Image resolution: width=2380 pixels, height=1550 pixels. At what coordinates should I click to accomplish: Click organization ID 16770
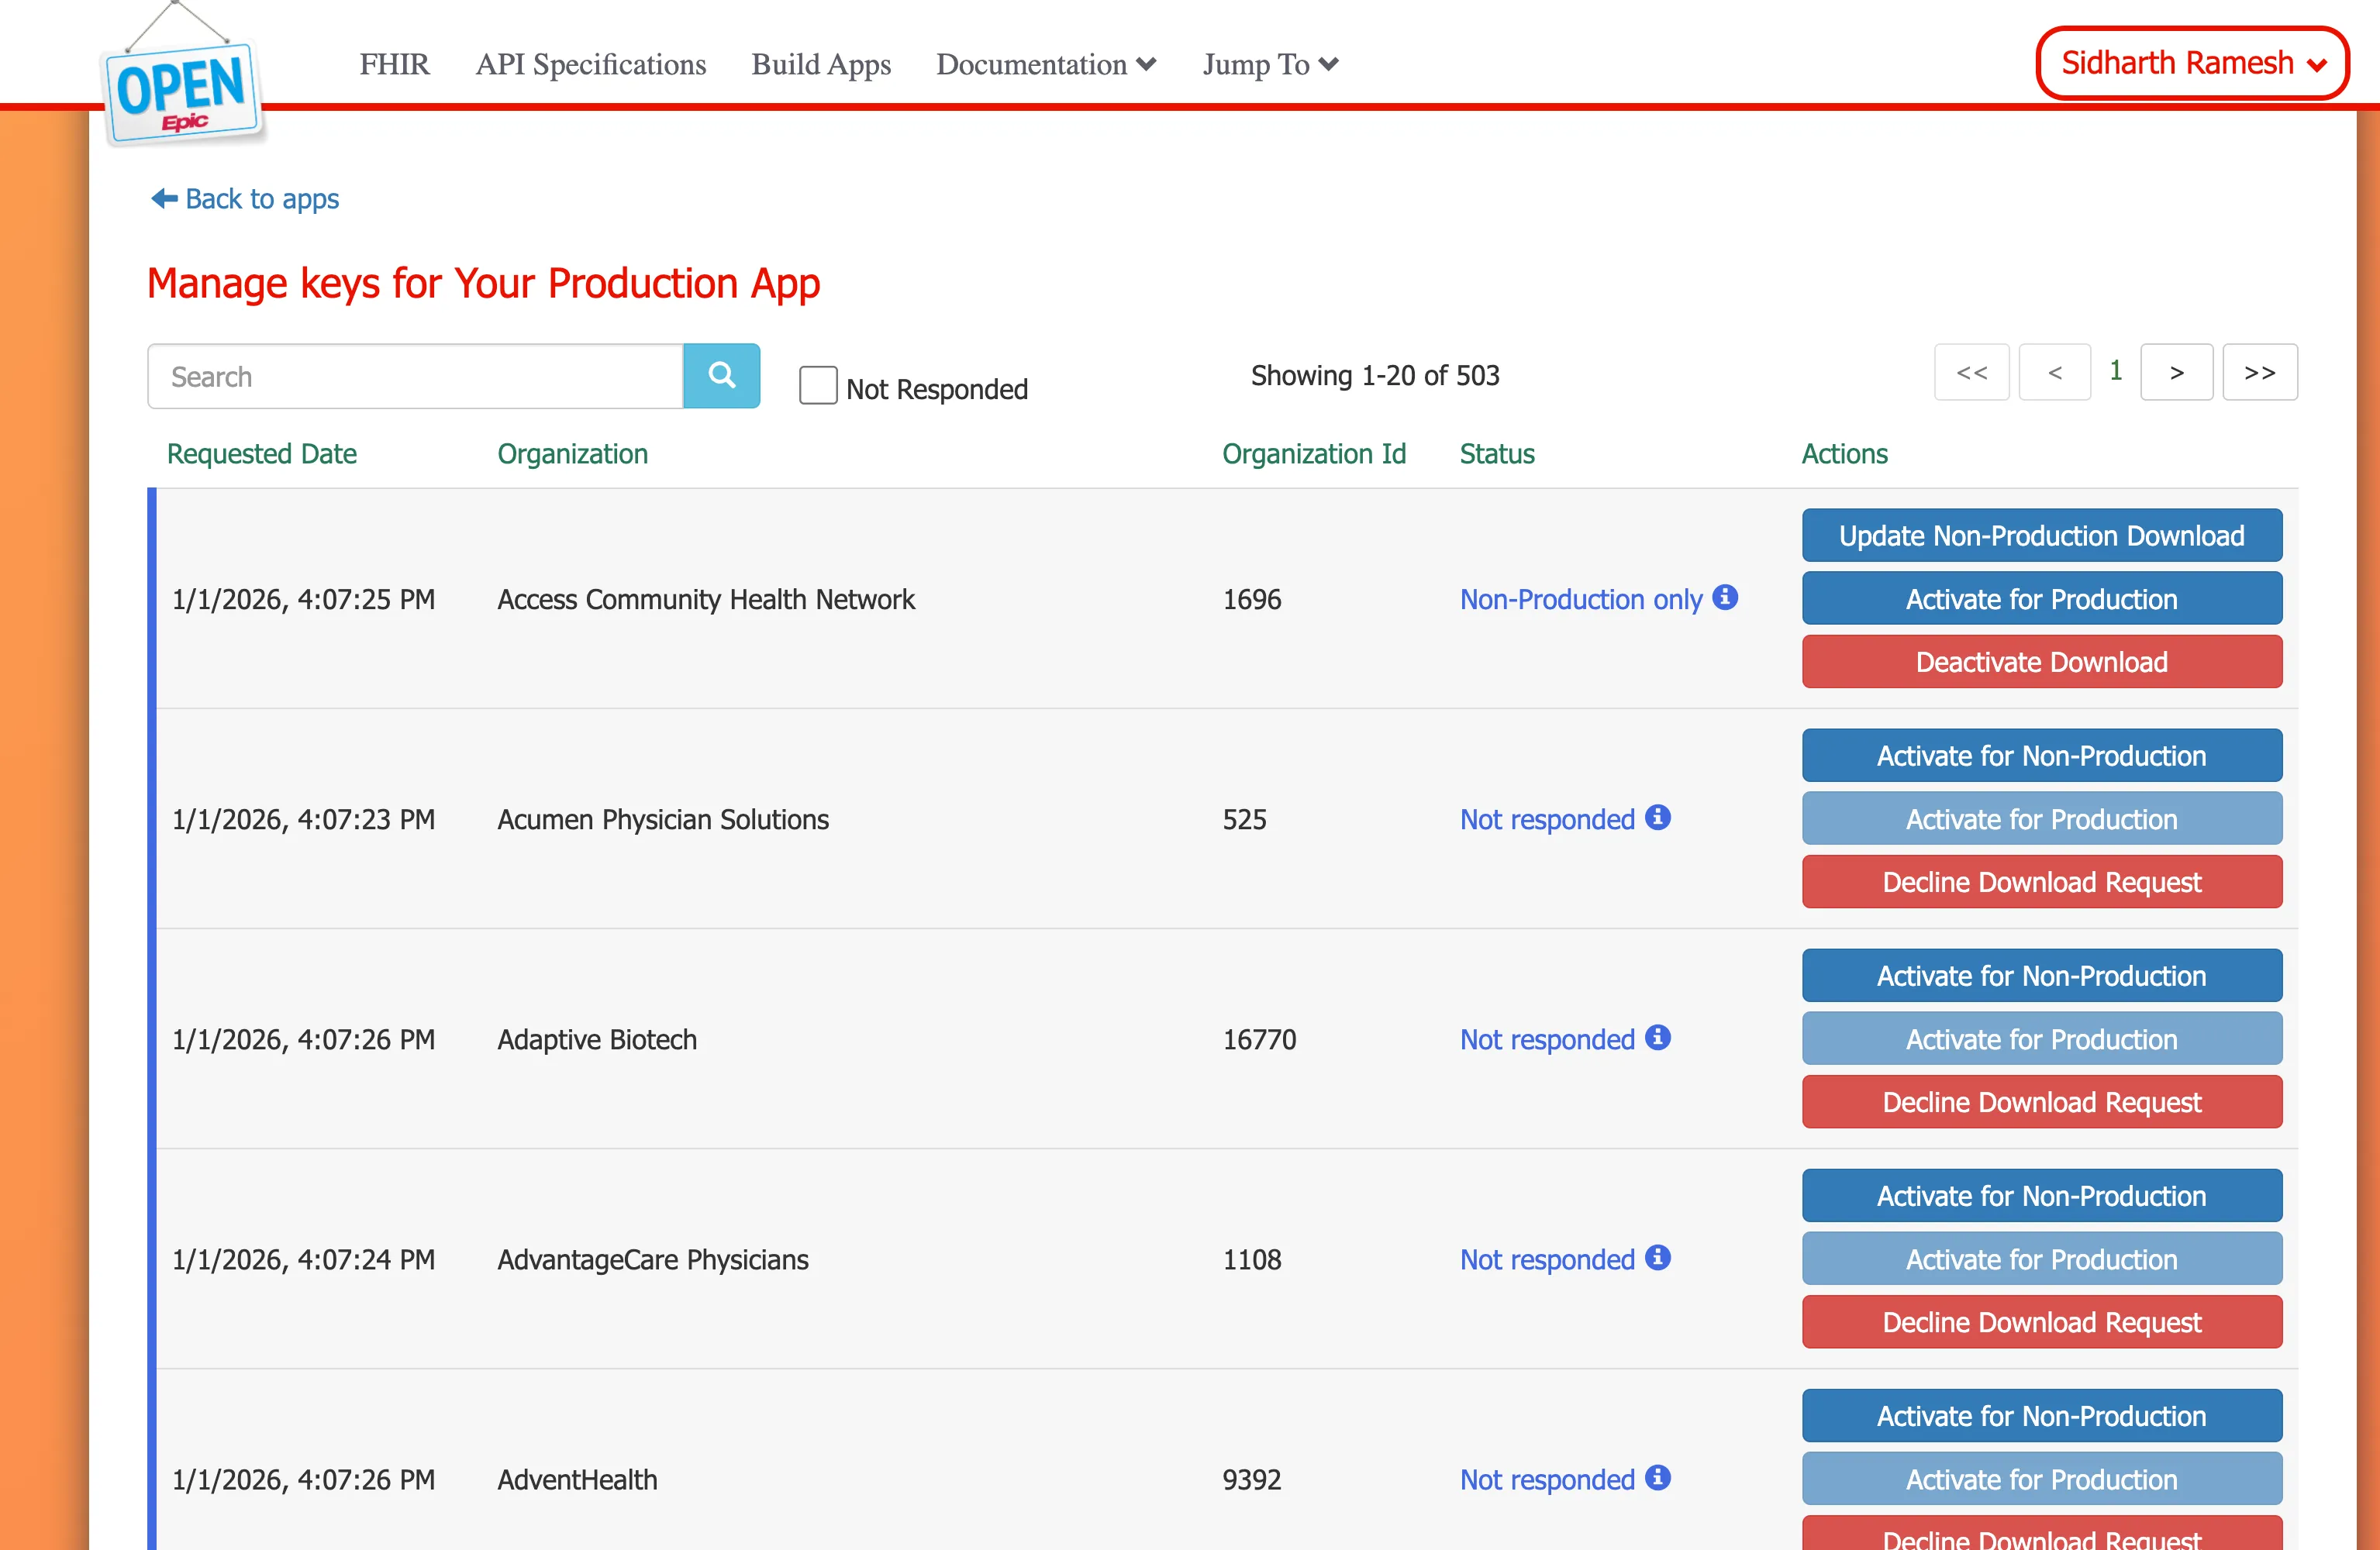1259,1039
